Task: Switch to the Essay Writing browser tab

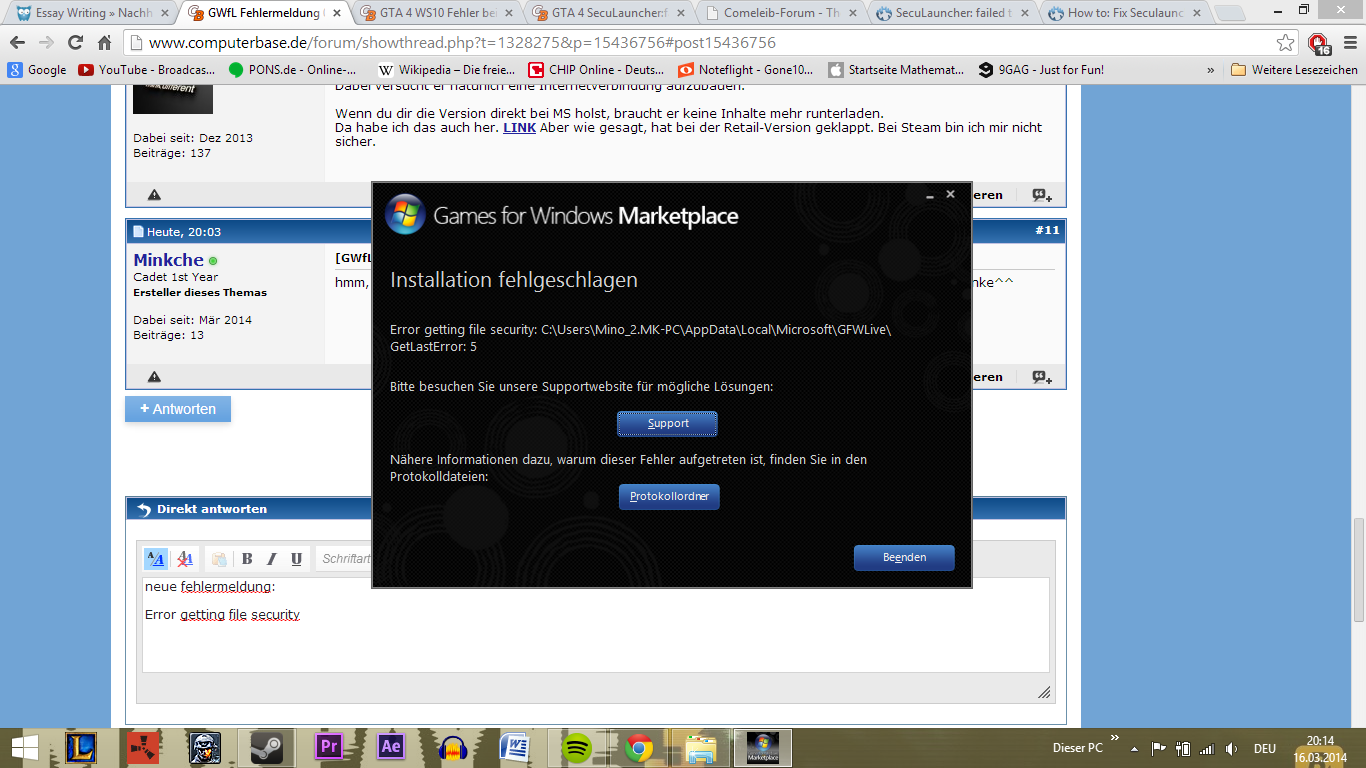Action: click(92, 14)
